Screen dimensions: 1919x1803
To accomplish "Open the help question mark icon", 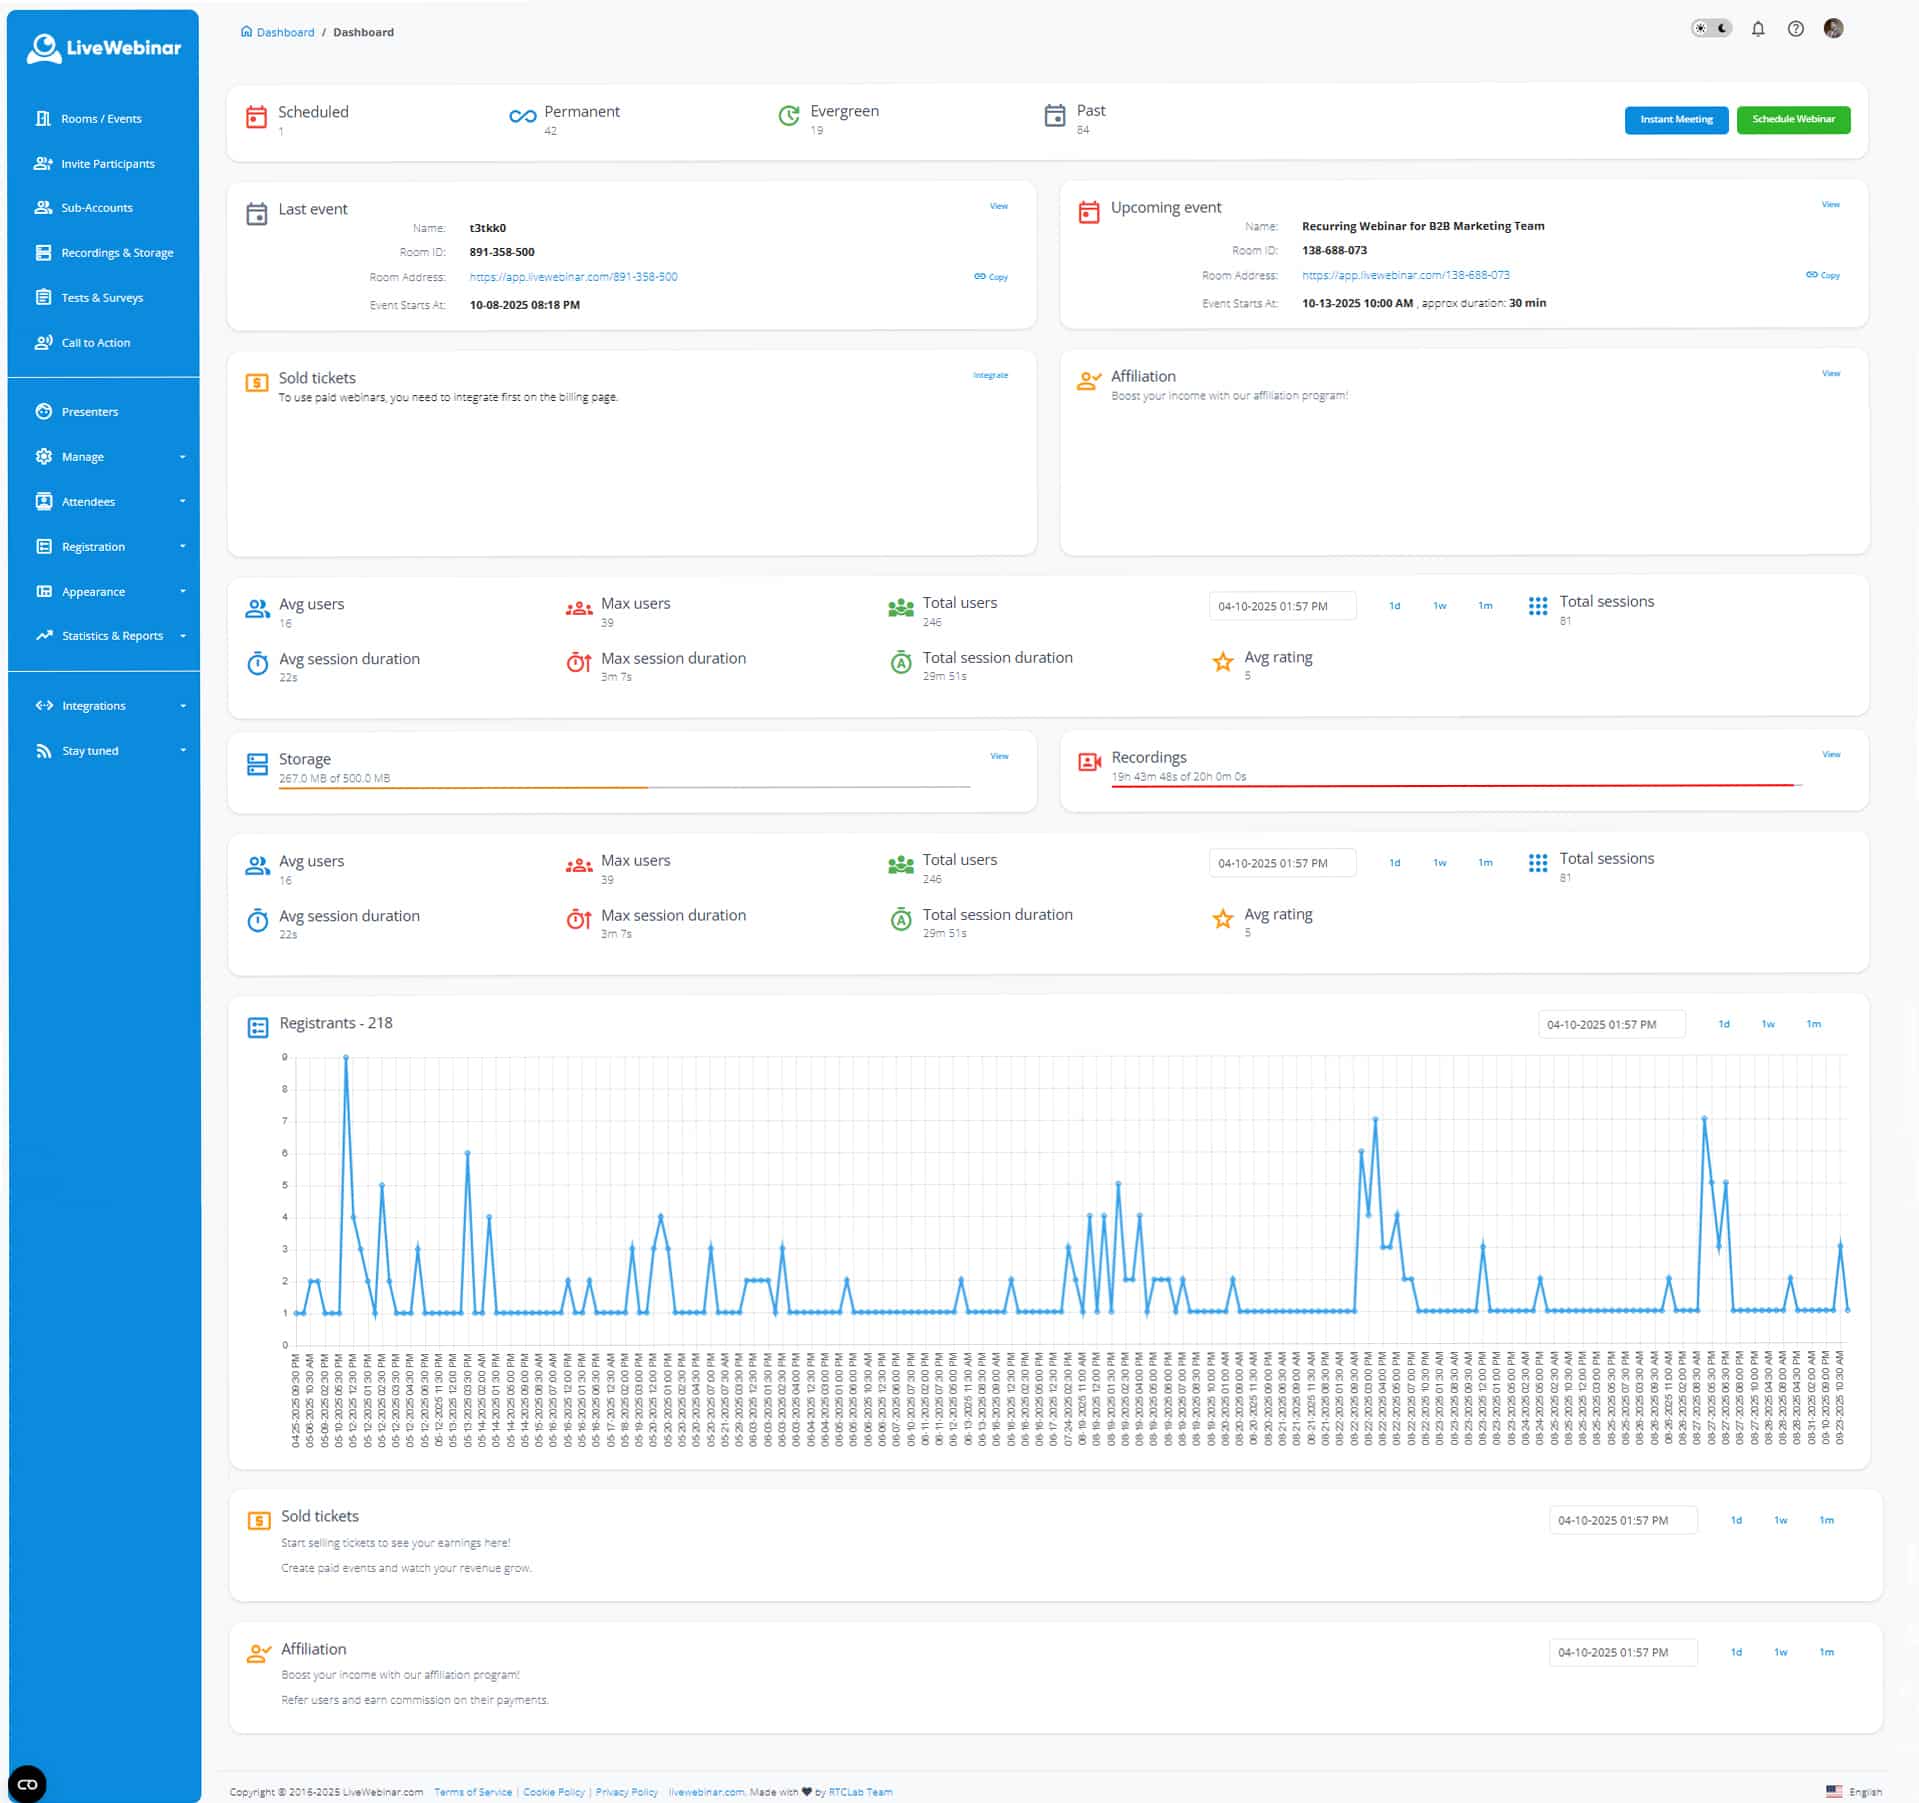I will pos(1795,29).
